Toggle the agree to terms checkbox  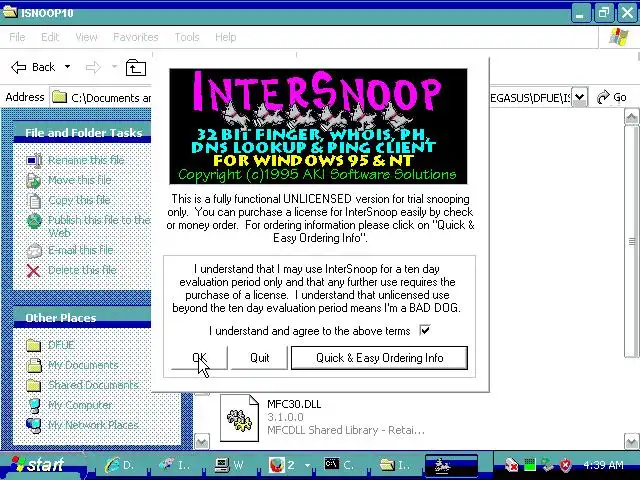tap(425, 330)
